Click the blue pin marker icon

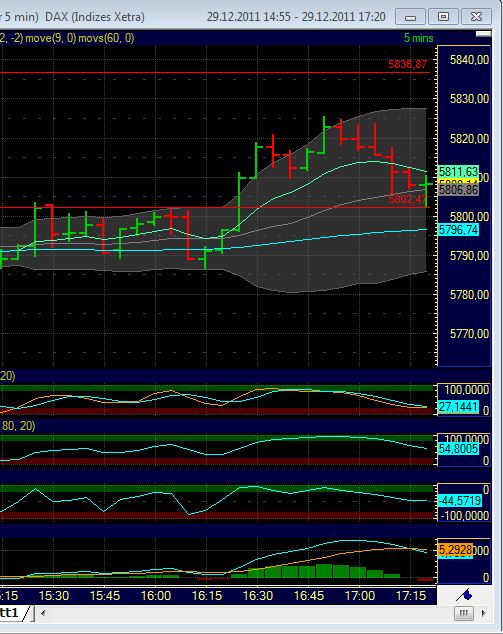pos(464,595)
